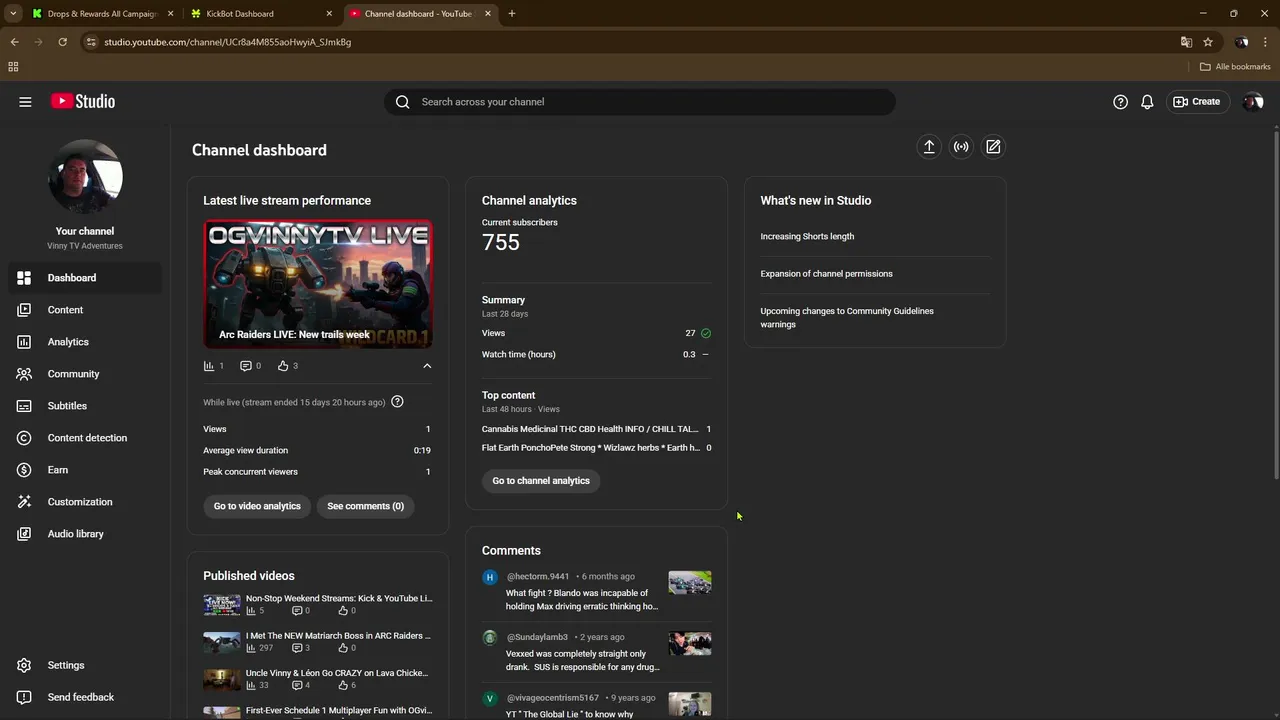Image resolution: width=1280 pixels, height=720 pixels.
Task: Open Flat Earth PonchoPete top content row
Action: (x=597, y=448)
